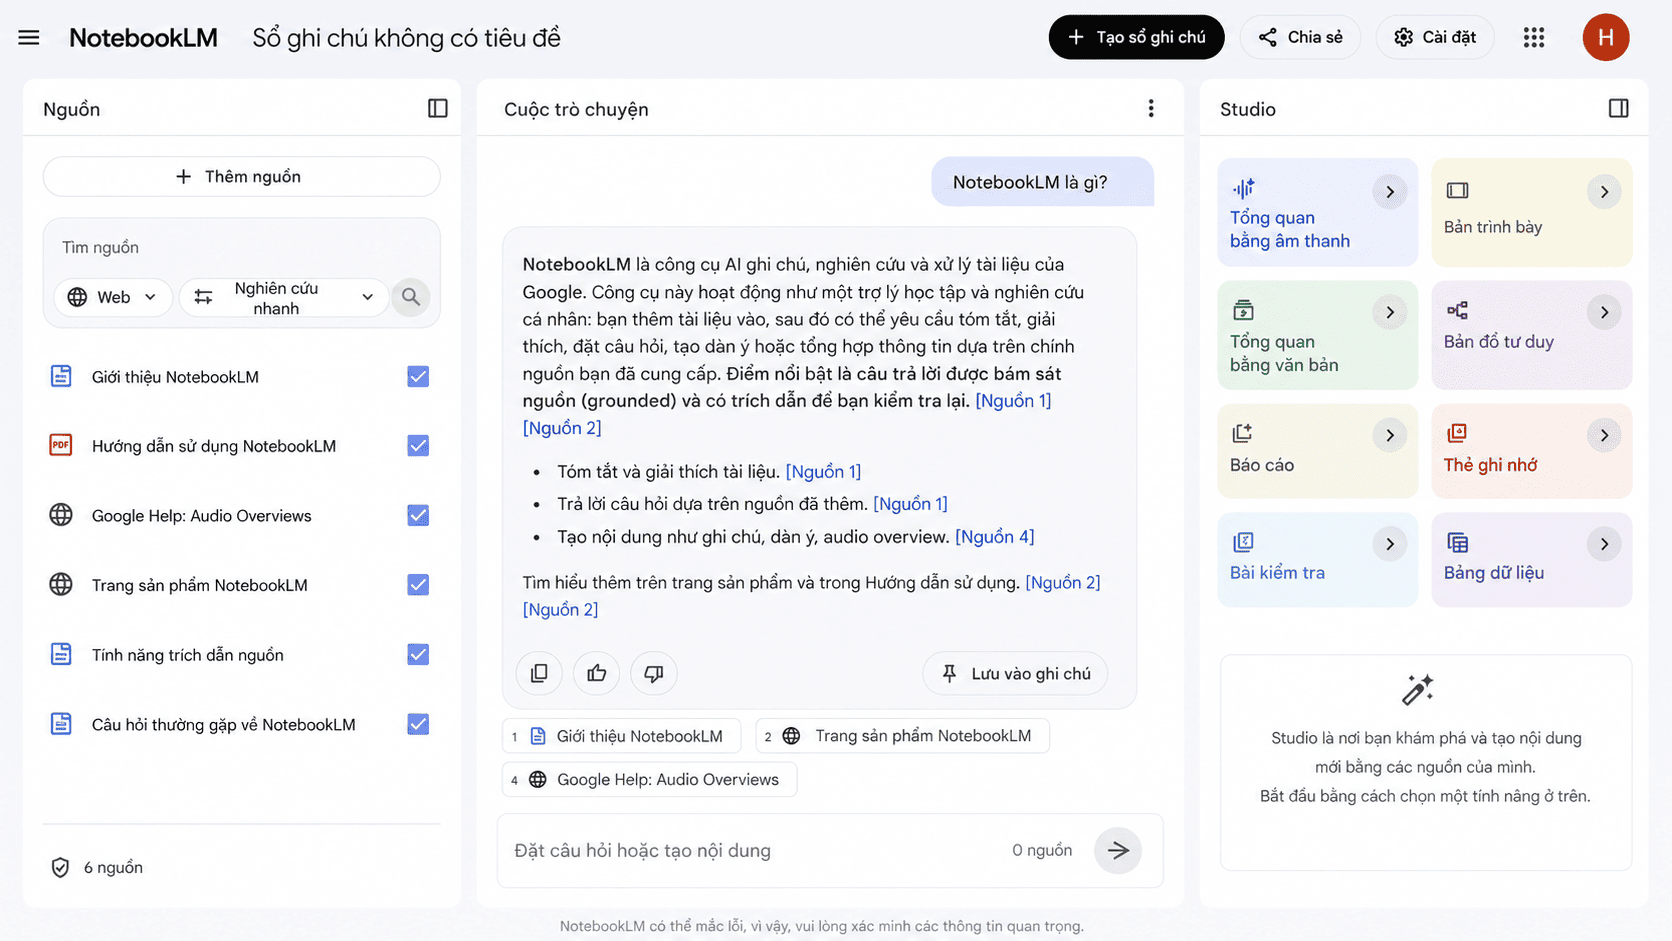Click the magic wand icon in Studio
1672x941 pixels.
click(x=1417, y=690)
